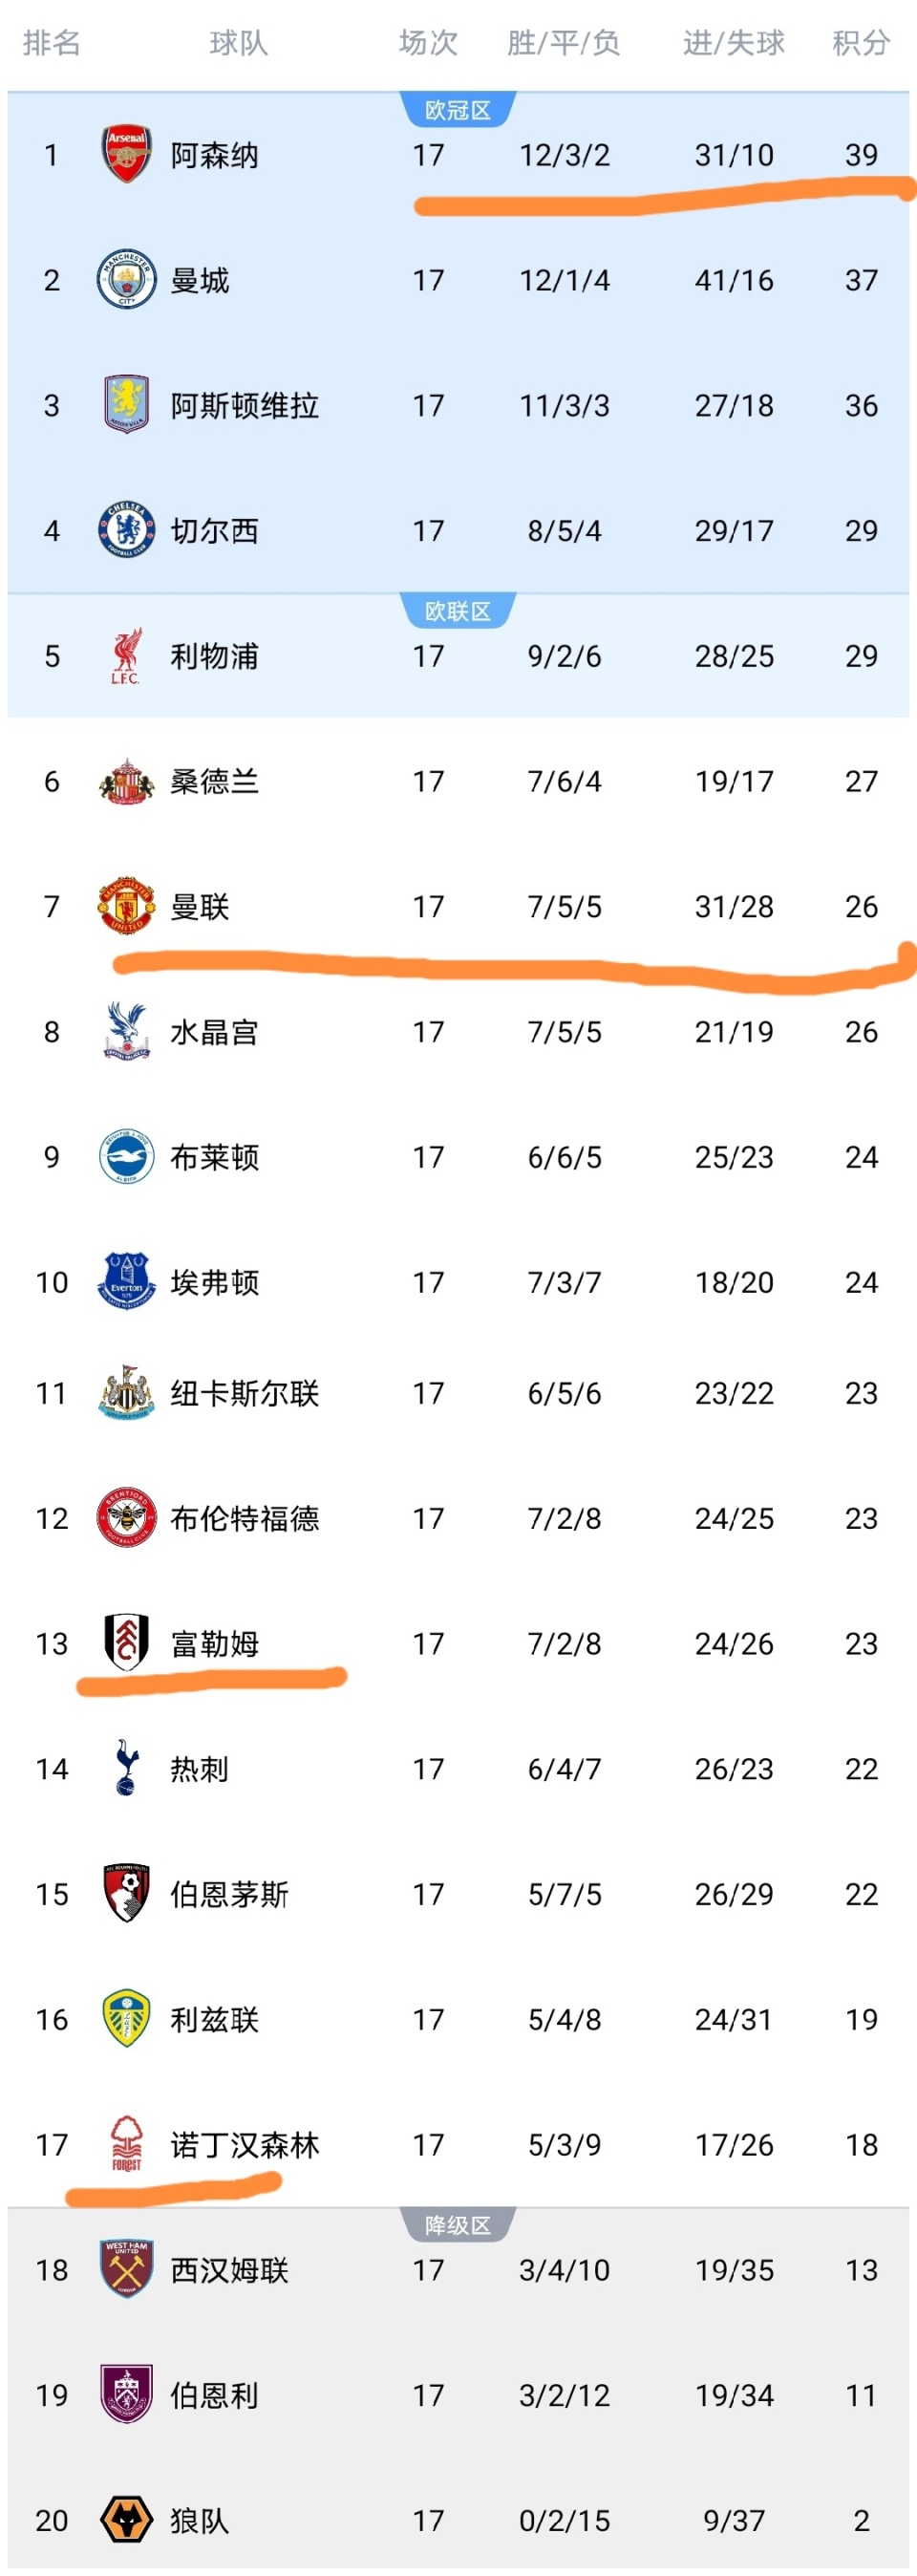Viewport: 917px width, 2576px height.
Task: Tap the 降级区 zone label
Action: click(458, 2225)
